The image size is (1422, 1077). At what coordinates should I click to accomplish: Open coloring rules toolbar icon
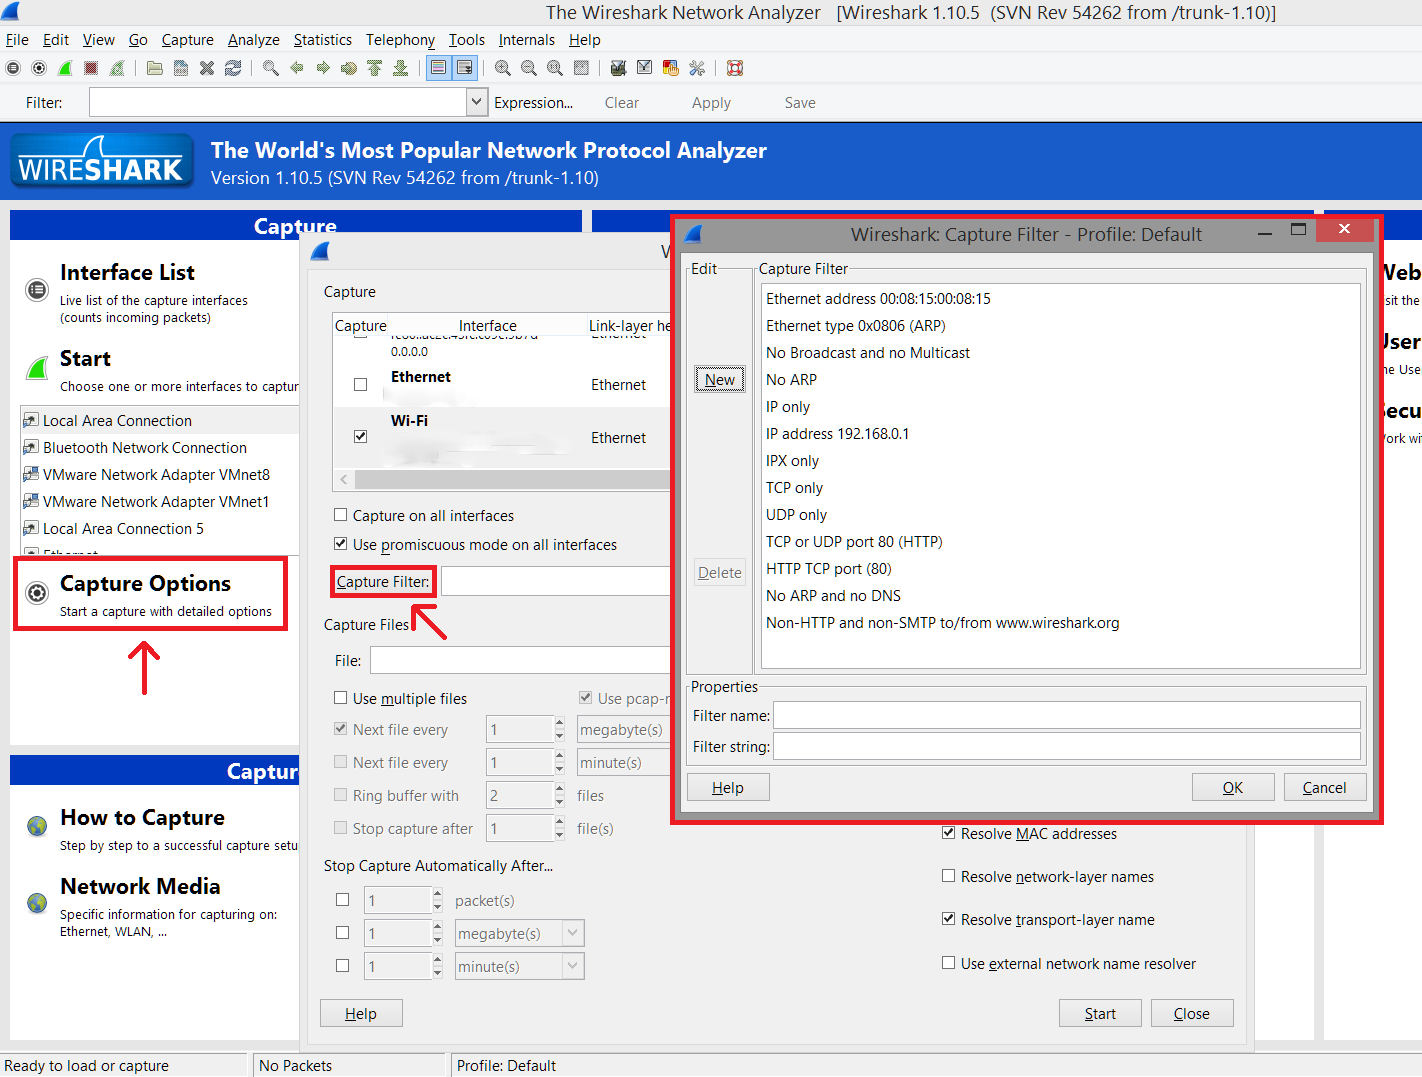point(671,68)
